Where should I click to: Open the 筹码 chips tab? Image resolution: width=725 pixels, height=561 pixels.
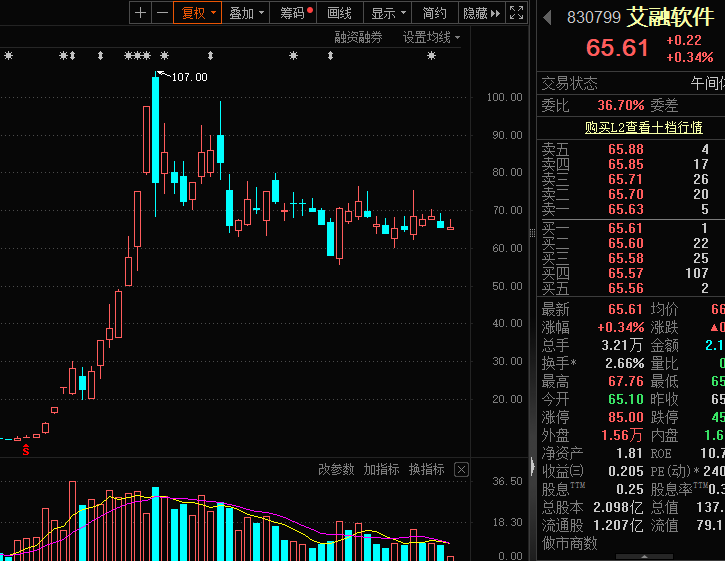tap(296, 13)
